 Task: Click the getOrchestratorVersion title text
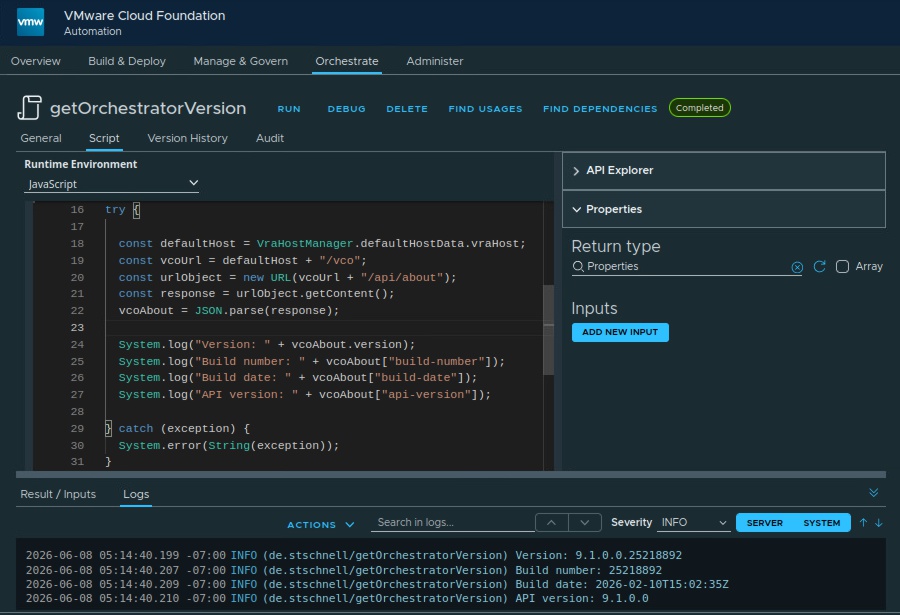[x=148, y=109]
